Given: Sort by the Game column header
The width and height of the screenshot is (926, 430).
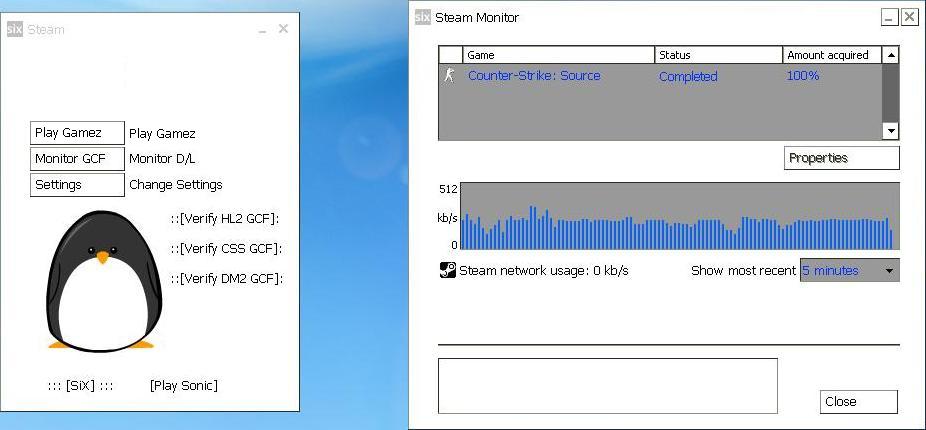Looking at the screenshot, I should (x=559, y=55).
